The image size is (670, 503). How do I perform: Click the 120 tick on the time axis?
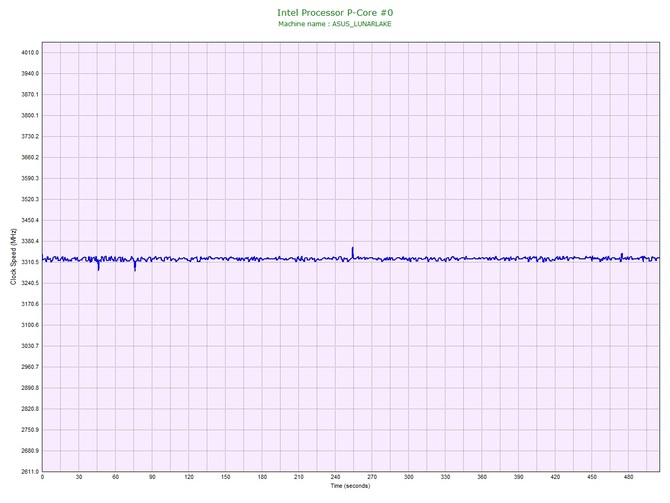click(x=189, y=478)
